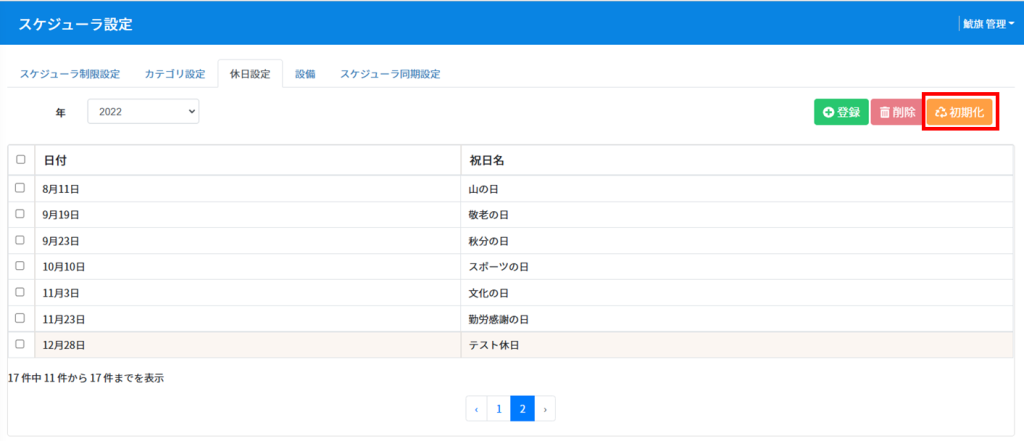Go to page 1 of holiday list
The height and width of the screenshot is (441, 1024).
click(x=499, y=408)
